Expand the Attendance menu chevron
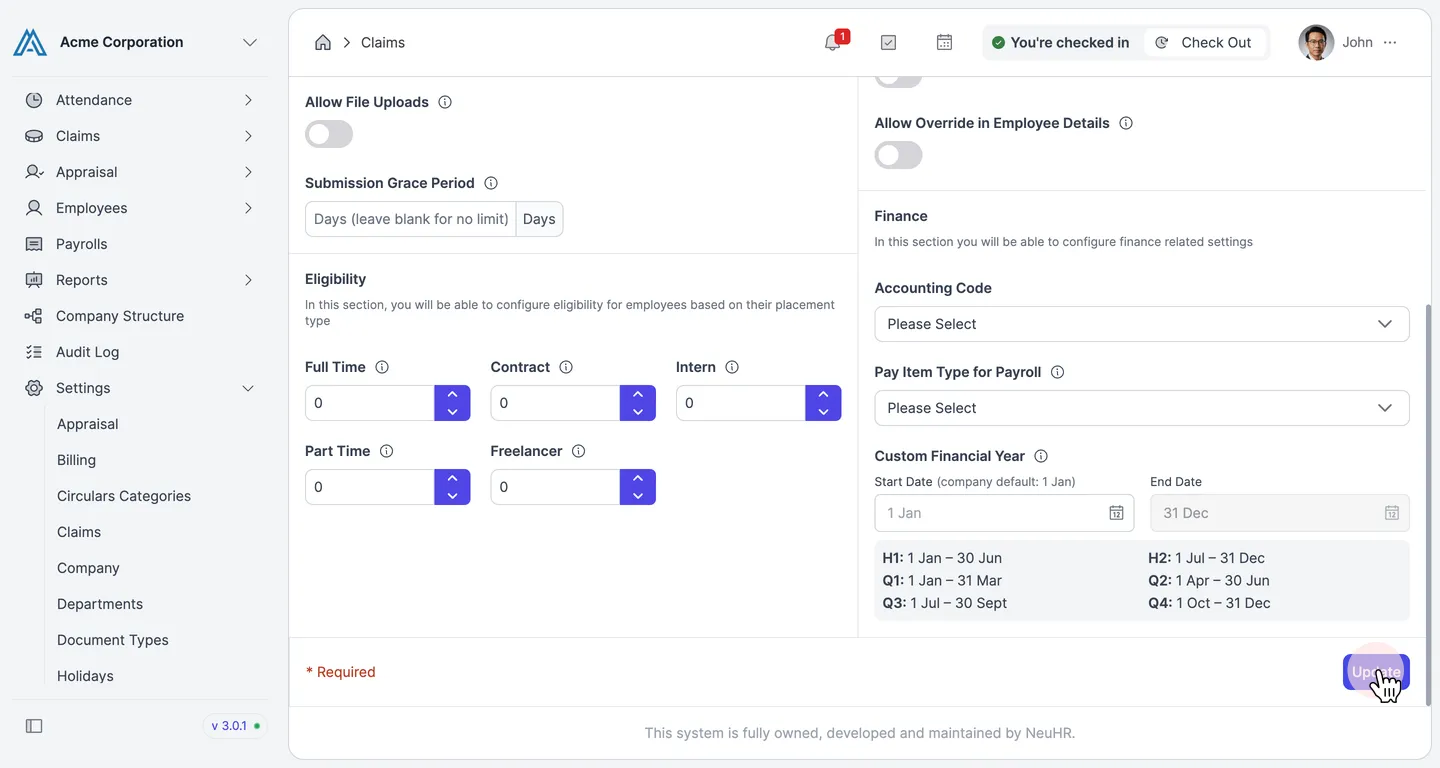The height and width of the screenshot is (768, 1440). point(248,100)
